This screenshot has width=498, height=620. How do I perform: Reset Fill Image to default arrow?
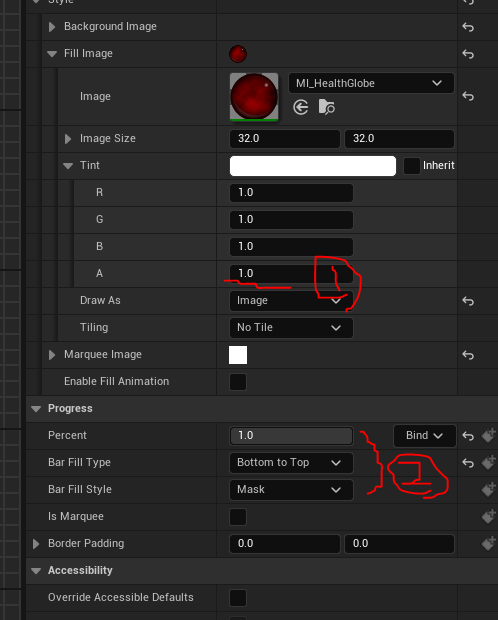coord(468,54)
